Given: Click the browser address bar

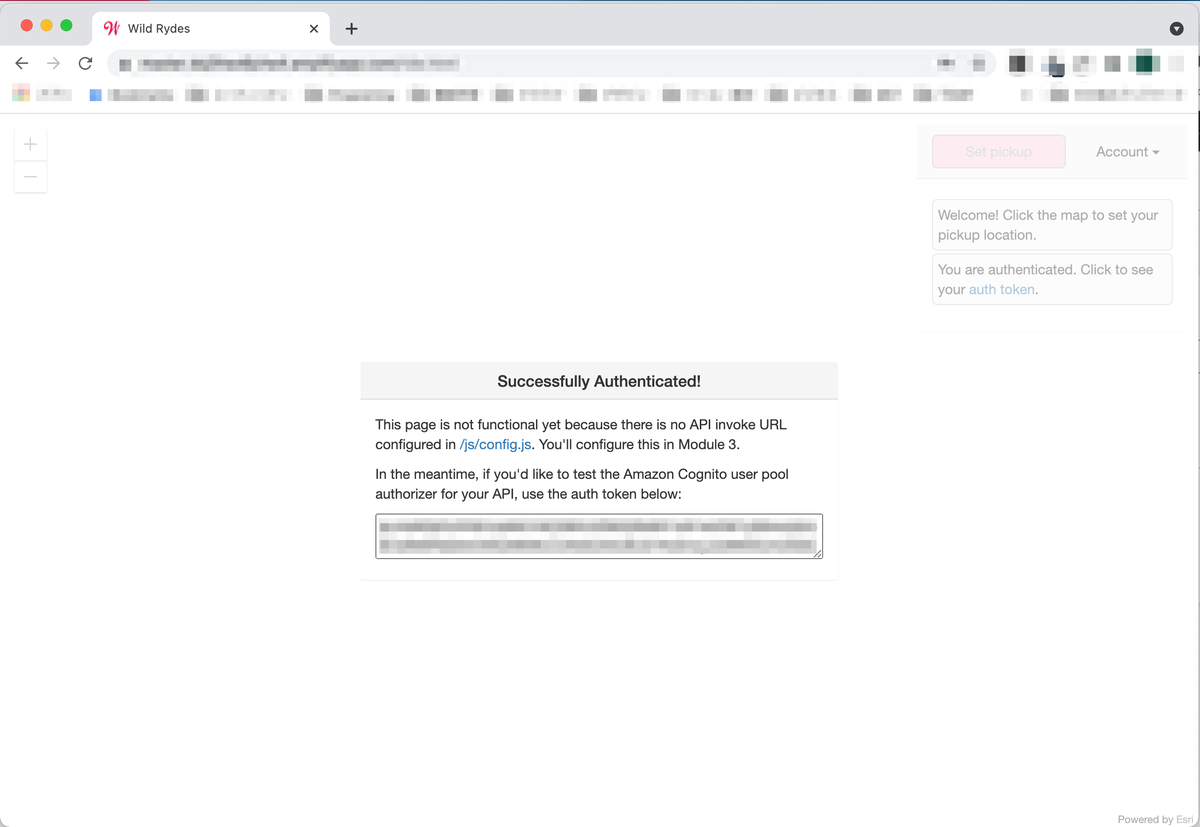Looking at the screenshot, I should tap(551, 63).
